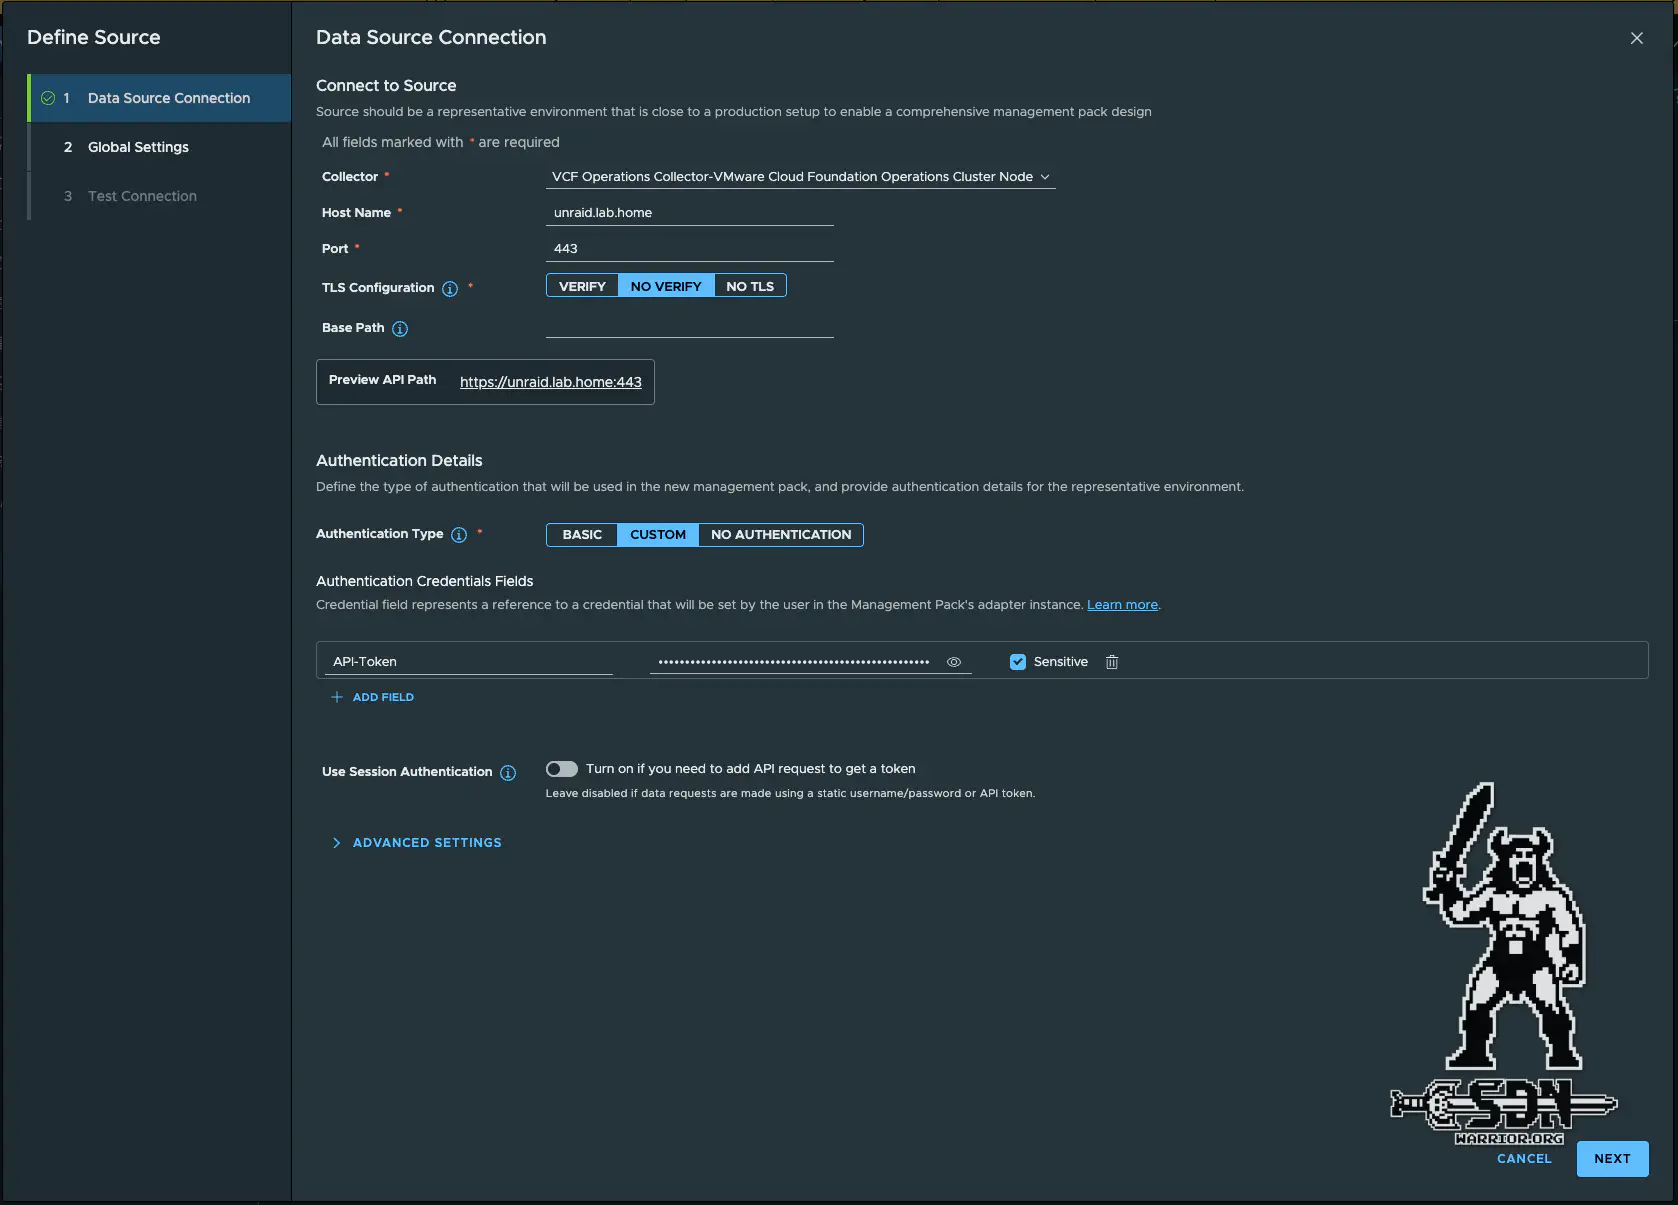This screenshot has width=1678, height=1205.
Task: Click the Authentication Type info icon
Action: point(458,535)
